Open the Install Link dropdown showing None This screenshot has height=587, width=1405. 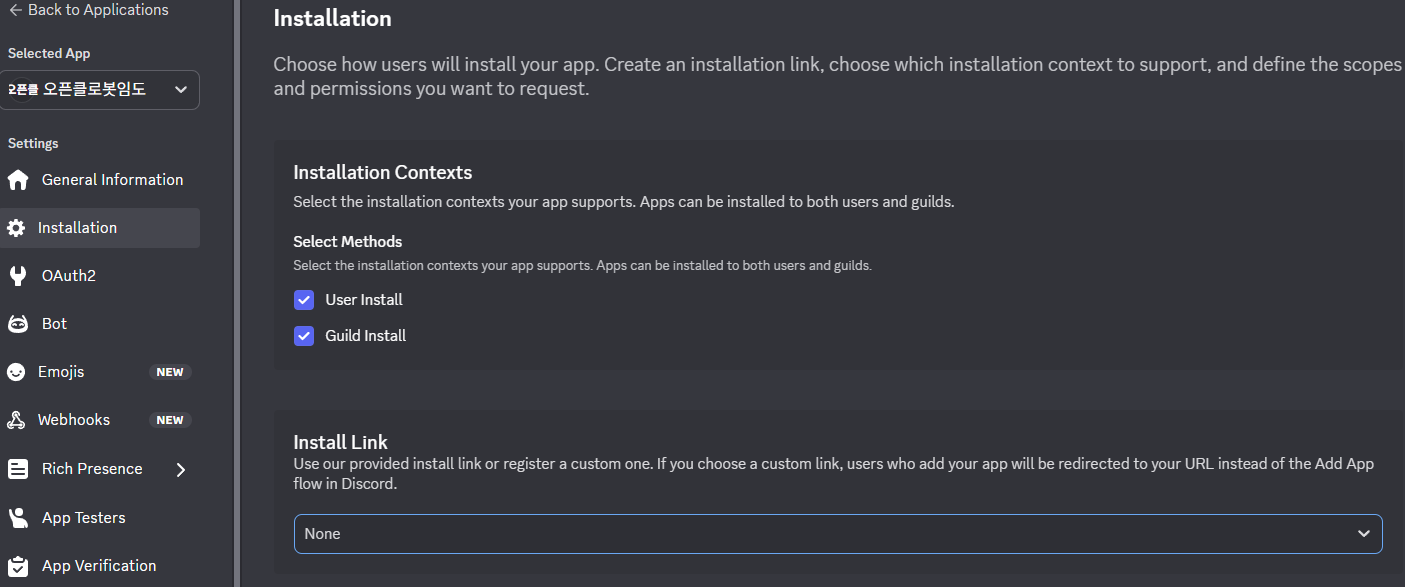pyautogui.click(x=838, y=534)
